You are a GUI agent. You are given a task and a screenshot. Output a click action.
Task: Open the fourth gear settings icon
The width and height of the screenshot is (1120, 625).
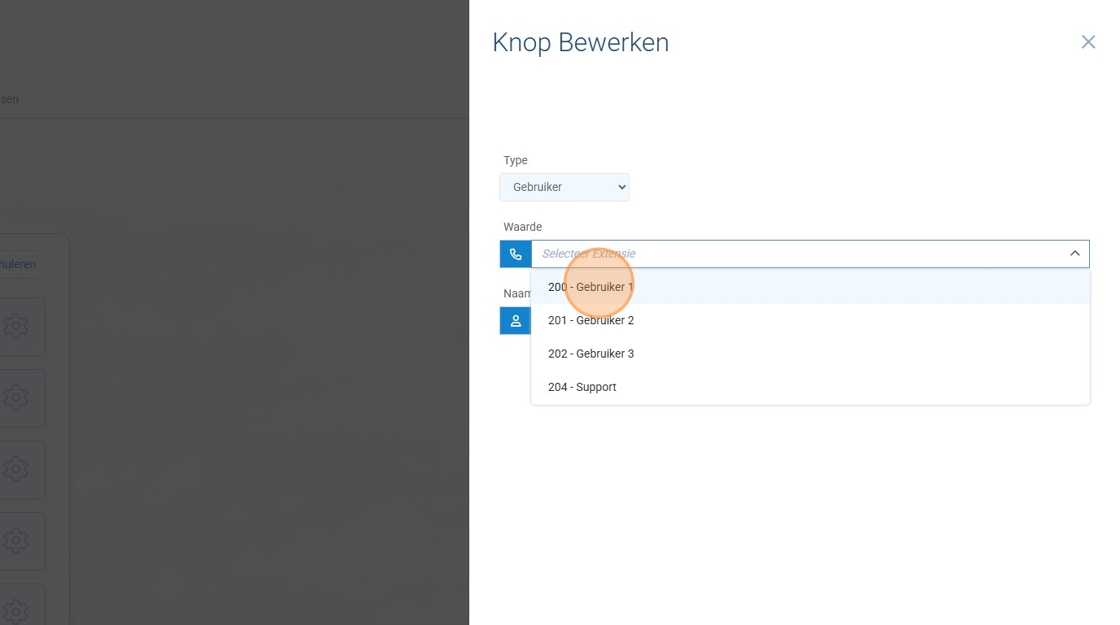(16, 541)
